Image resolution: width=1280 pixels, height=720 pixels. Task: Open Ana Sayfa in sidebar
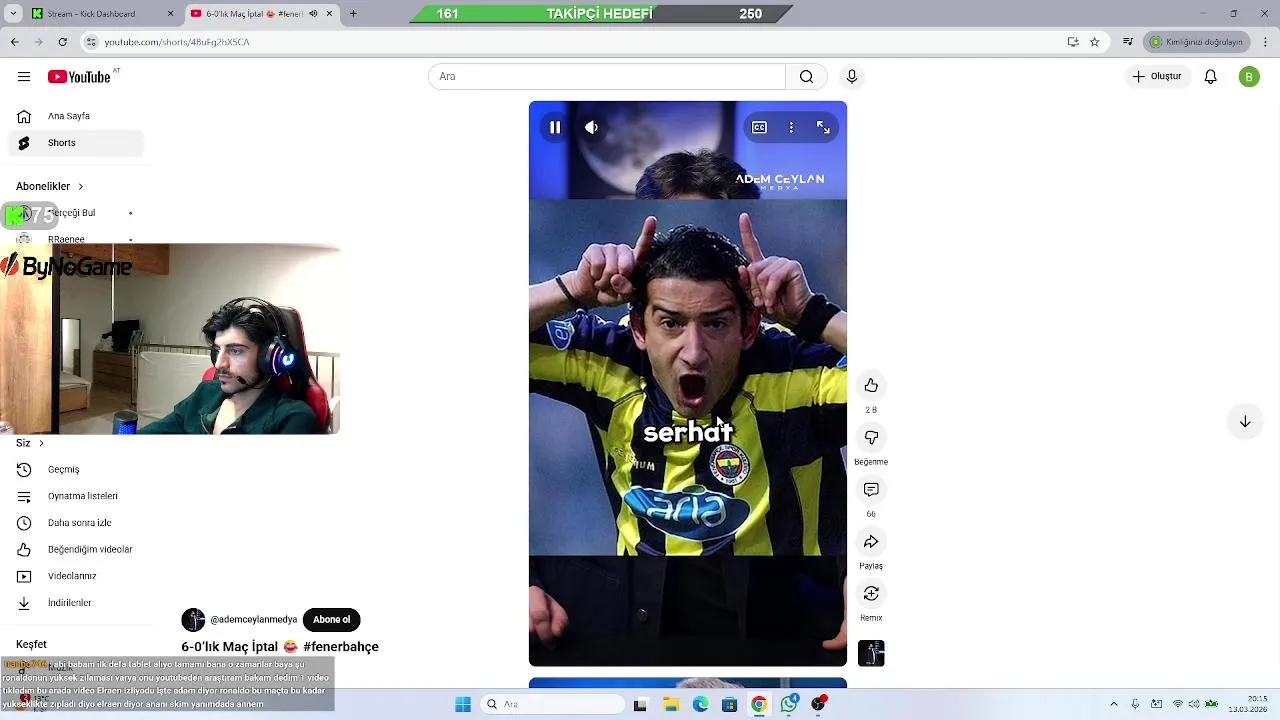[76, 116]
